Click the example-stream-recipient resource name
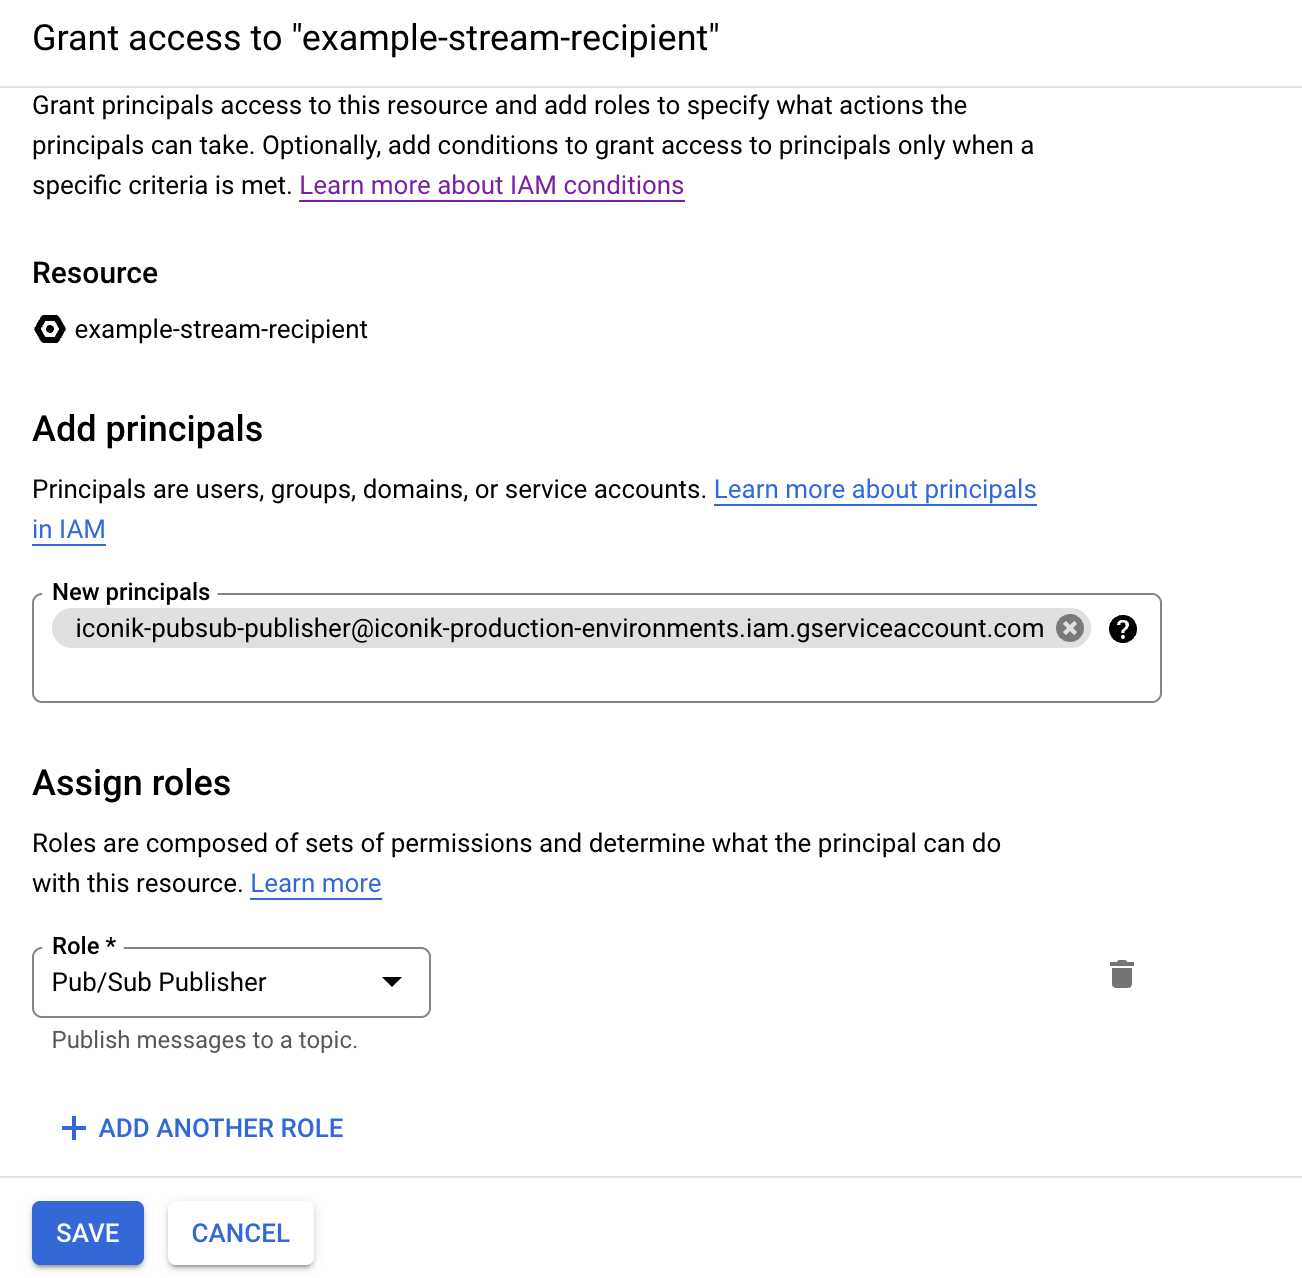 (221, 329)
